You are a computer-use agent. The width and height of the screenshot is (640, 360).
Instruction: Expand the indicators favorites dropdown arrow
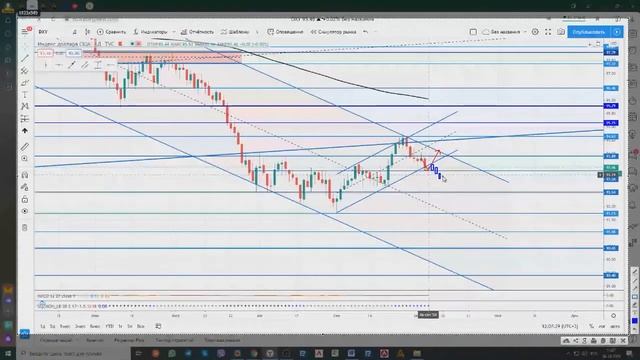pyautogui.click(x=174, y=32)
